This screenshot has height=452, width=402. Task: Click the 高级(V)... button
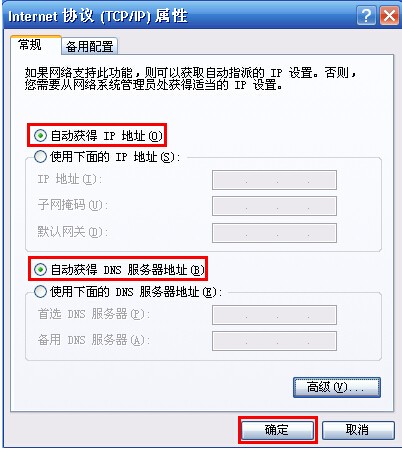pos(337,387)
